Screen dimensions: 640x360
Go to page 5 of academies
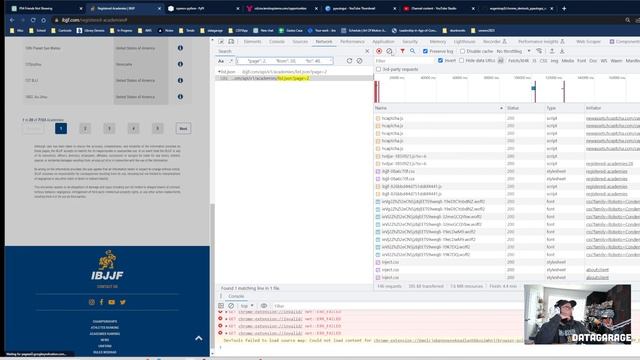tap(158, 129)
